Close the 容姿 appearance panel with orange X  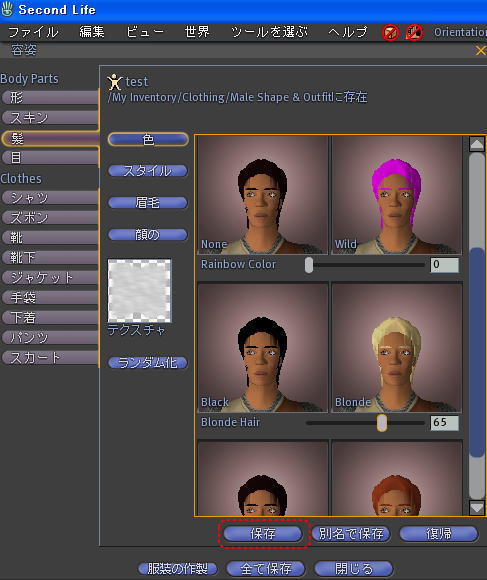click(x=480, y=50)
